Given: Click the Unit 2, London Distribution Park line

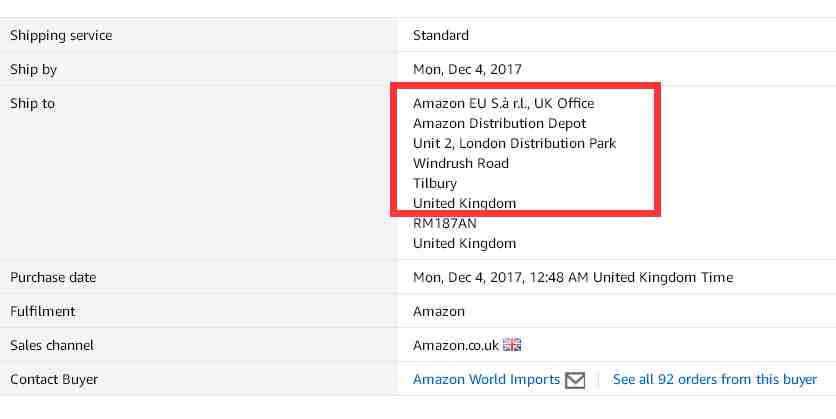Looking at the screenshot, I should (x=515, y=144).
